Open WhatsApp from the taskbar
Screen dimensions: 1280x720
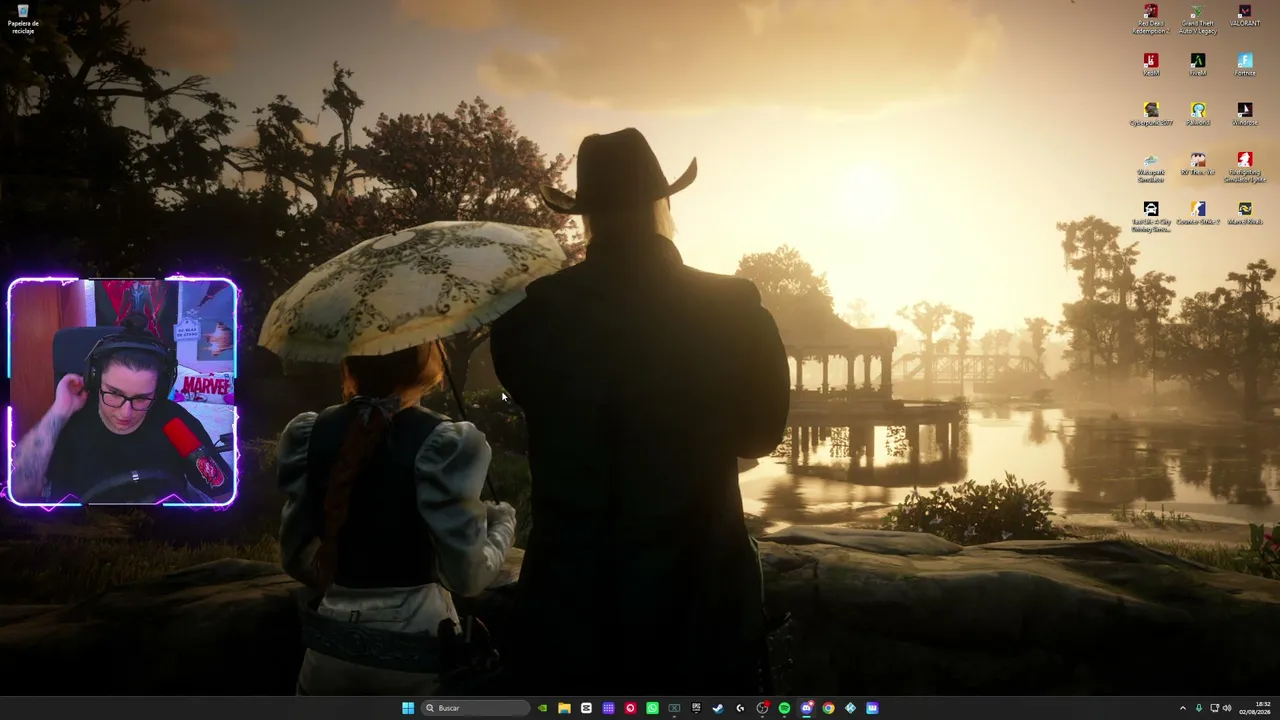point(652,708)
